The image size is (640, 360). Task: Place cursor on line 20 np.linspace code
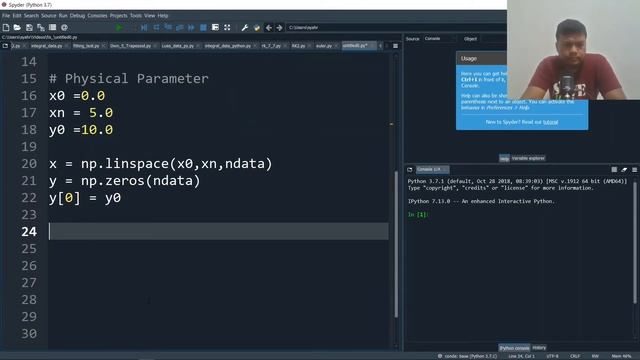click(x=160, y=164)
